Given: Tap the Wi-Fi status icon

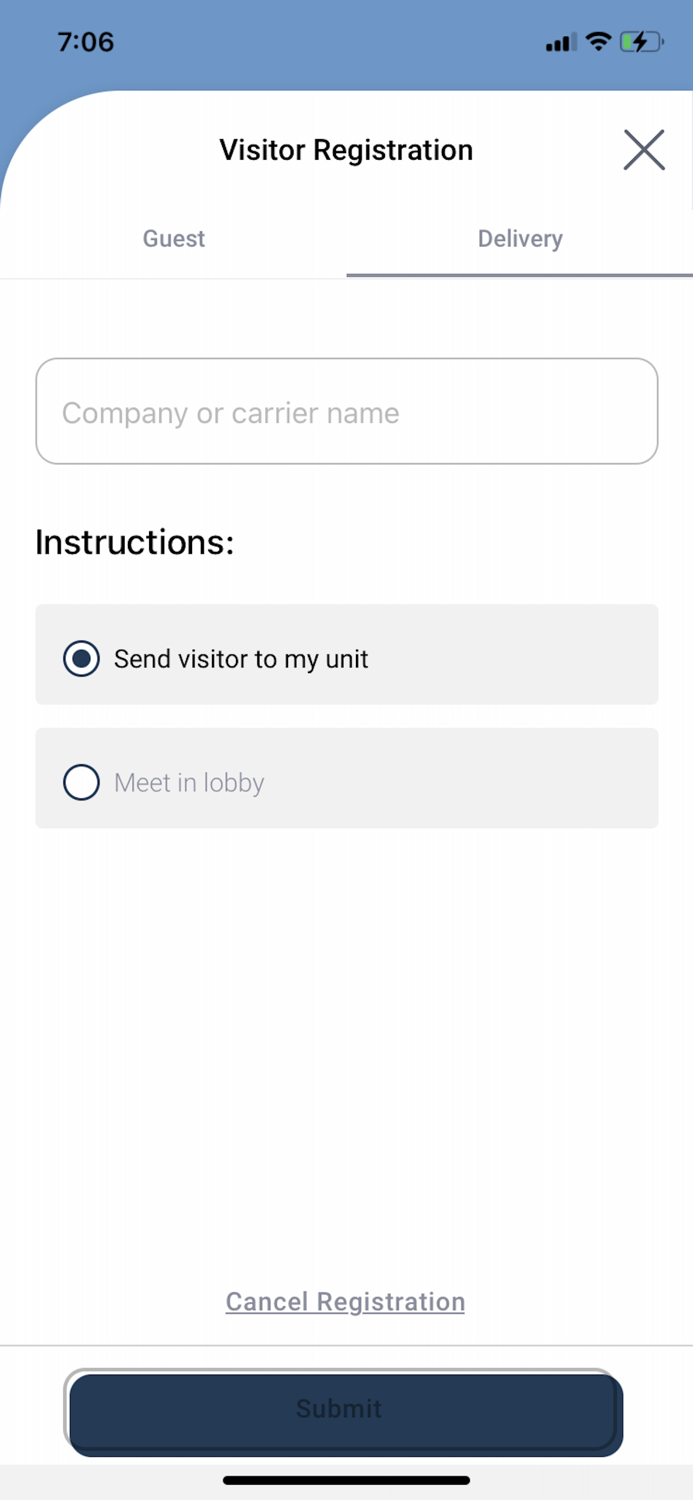Looking at the screenshot, I should (598, 42).
